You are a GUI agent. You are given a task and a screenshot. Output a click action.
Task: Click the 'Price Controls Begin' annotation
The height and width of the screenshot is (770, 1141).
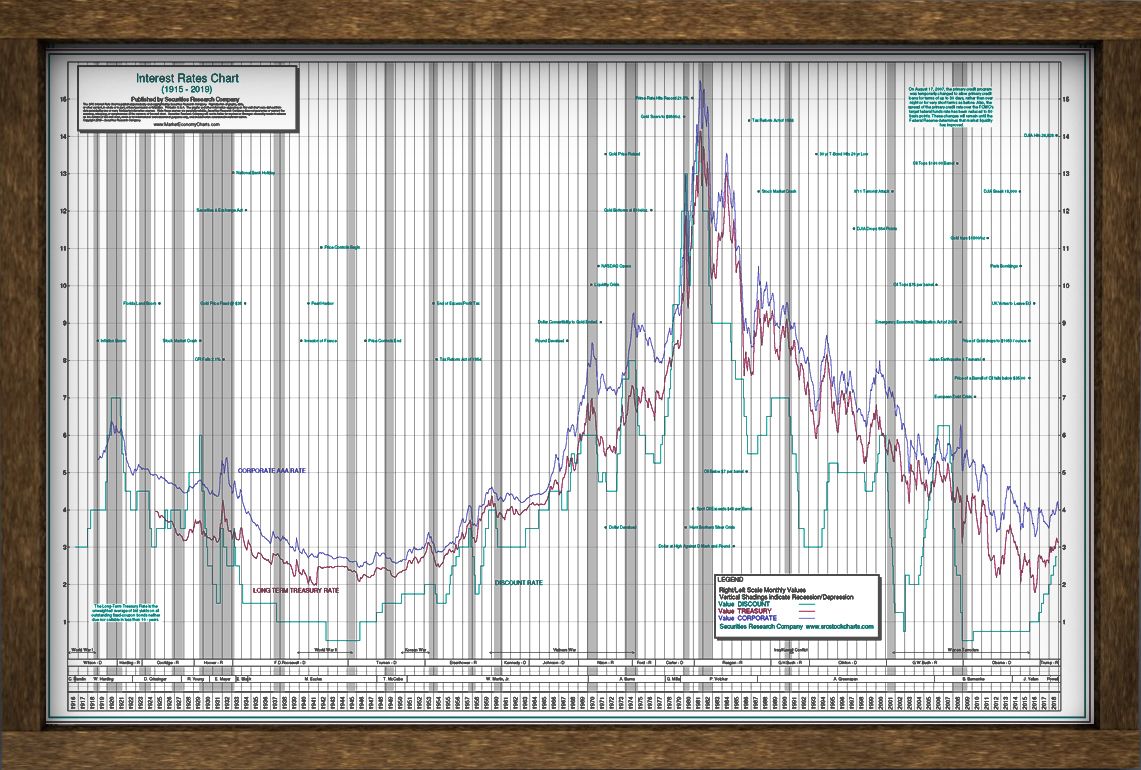coord(341,247)
